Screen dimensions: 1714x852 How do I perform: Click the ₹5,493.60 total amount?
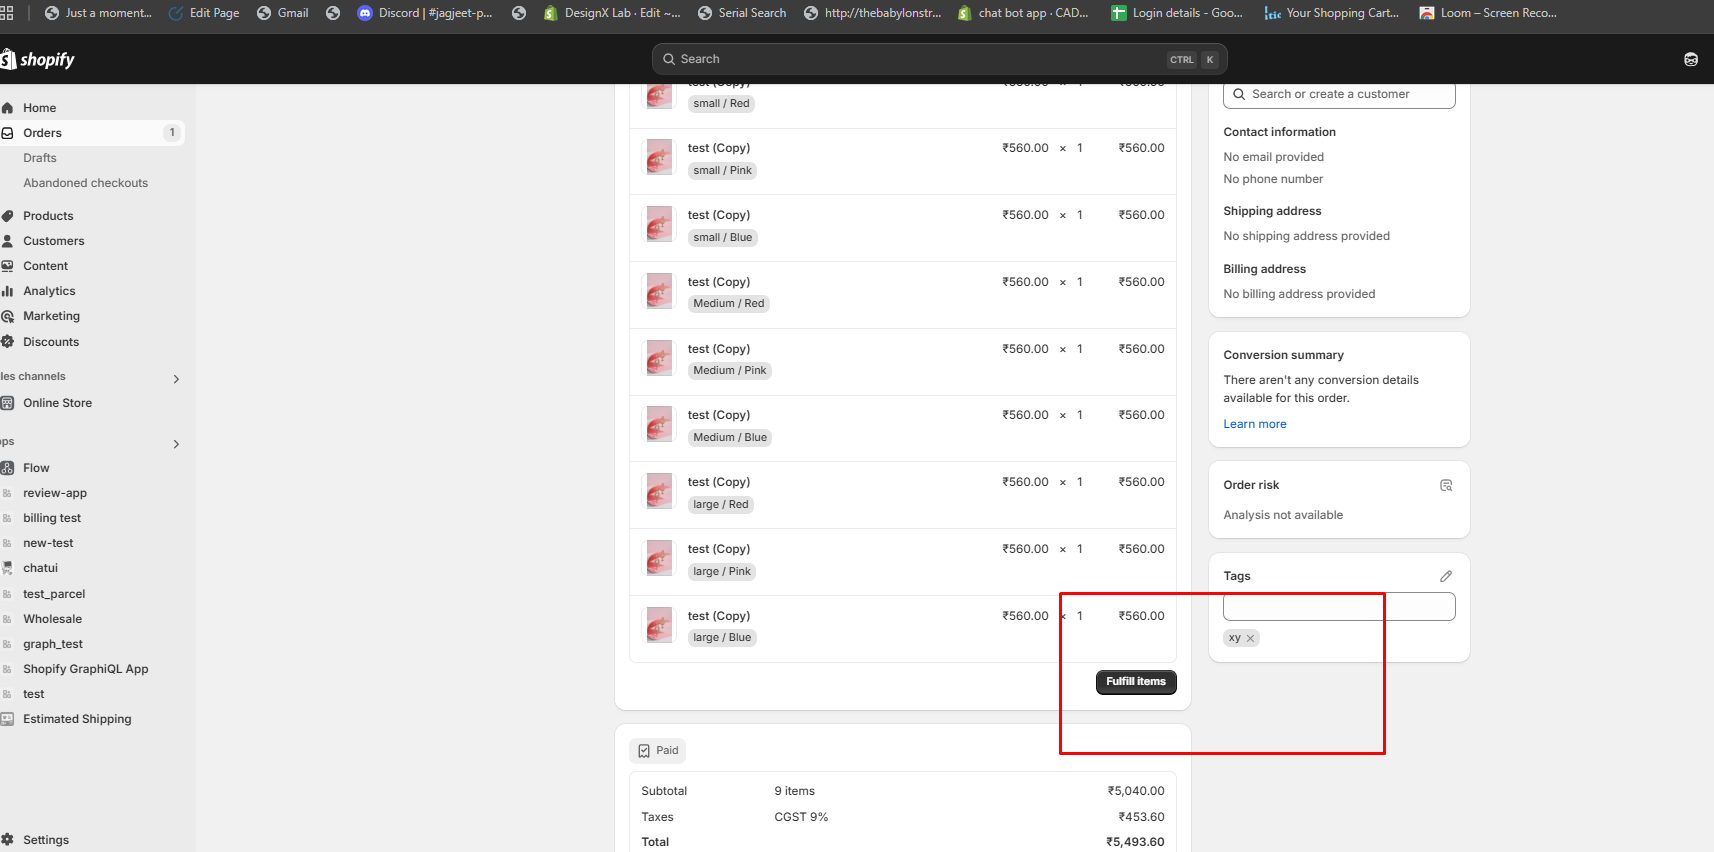click(1135, 842)
